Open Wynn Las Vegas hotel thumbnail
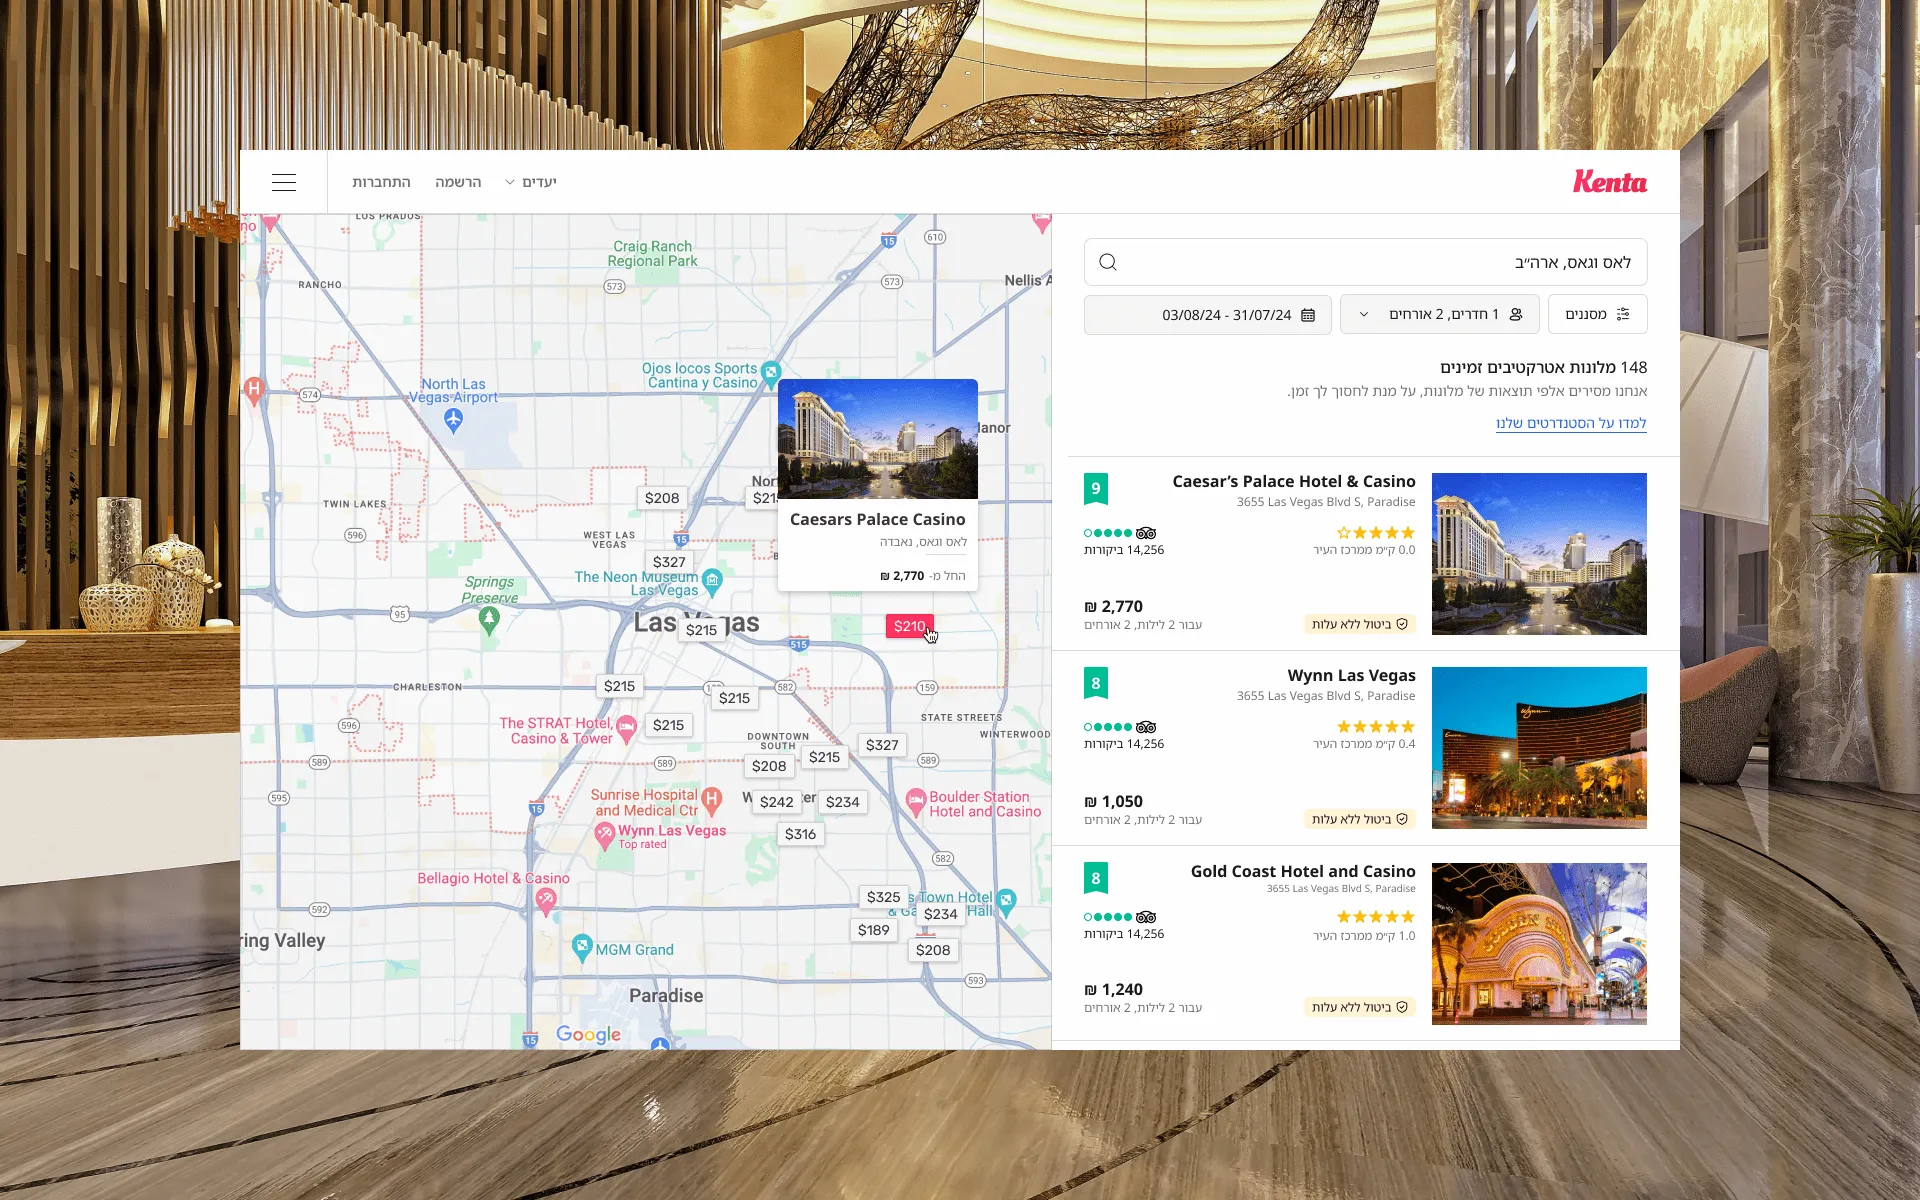 (x=1538, y=748)
